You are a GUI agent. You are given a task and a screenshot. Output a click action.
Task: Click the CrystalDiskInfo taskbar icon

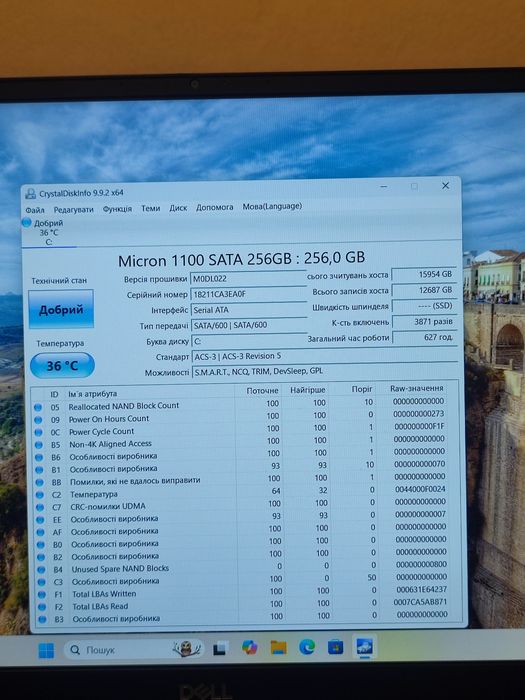(365, 646)
